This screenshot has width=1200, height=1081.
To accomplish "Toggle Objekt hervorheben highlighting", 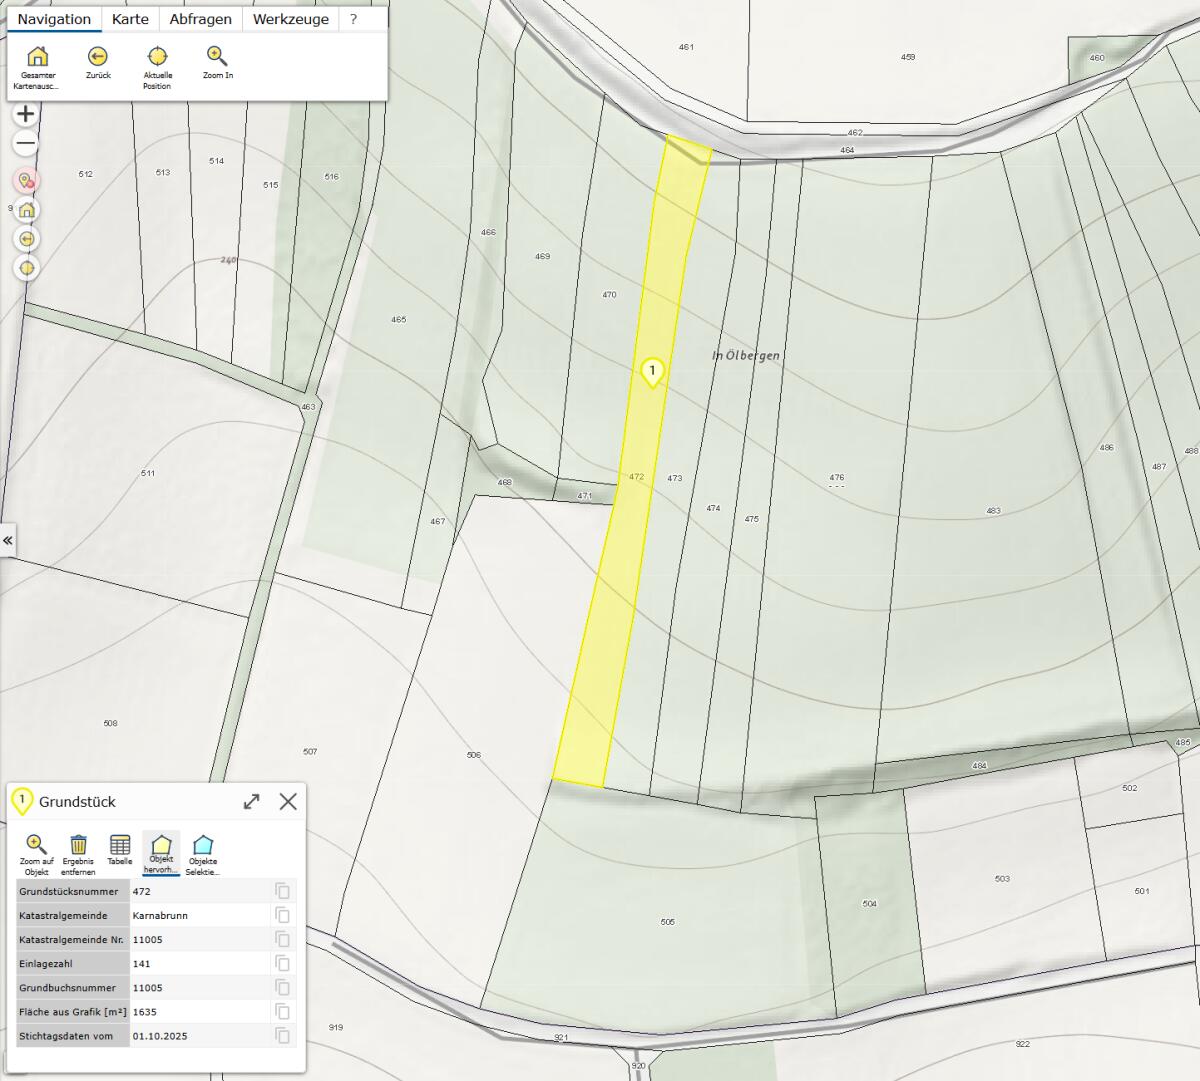I will point(161,846).
